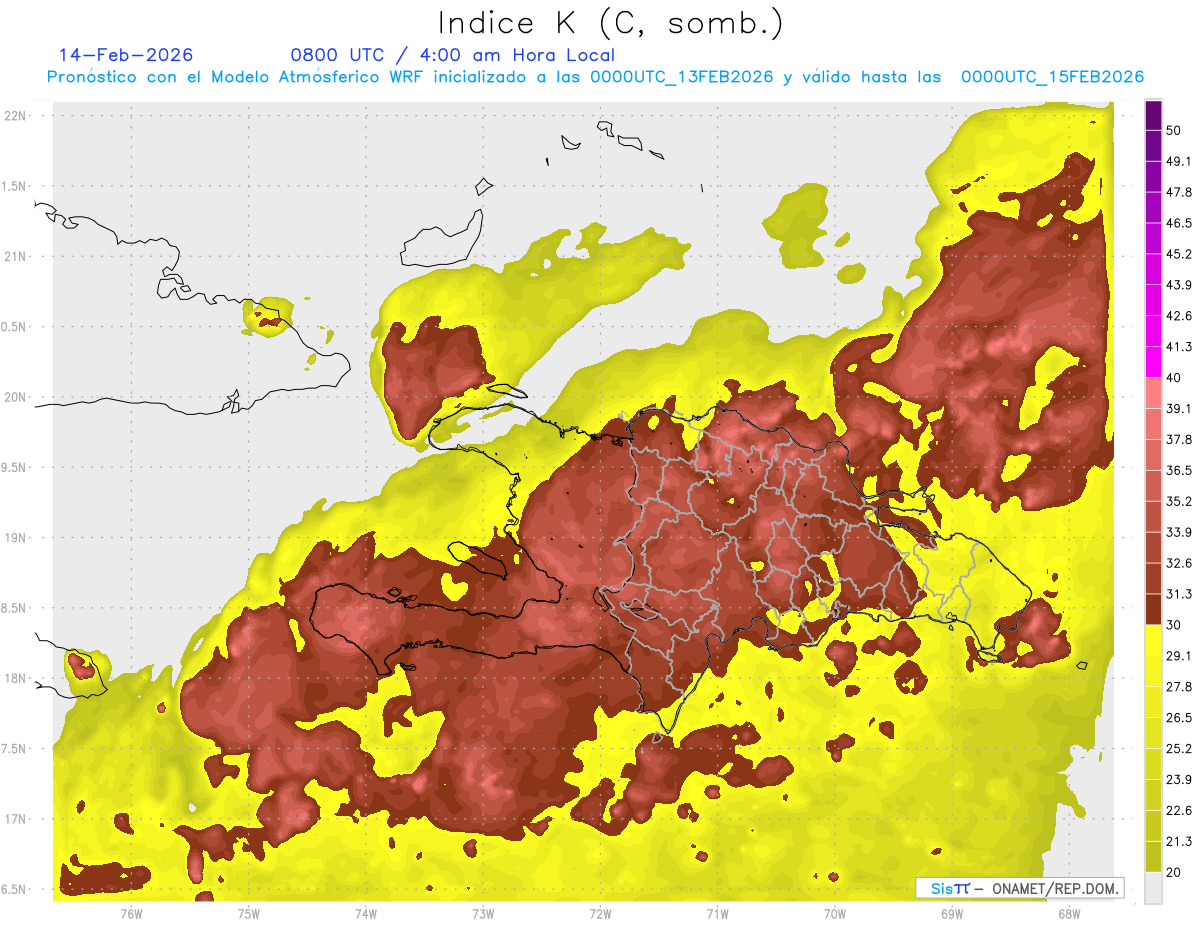This screenshot has height=927, width=1200.
Task: Click the '19N' latitude label
Action: (15, 537)
